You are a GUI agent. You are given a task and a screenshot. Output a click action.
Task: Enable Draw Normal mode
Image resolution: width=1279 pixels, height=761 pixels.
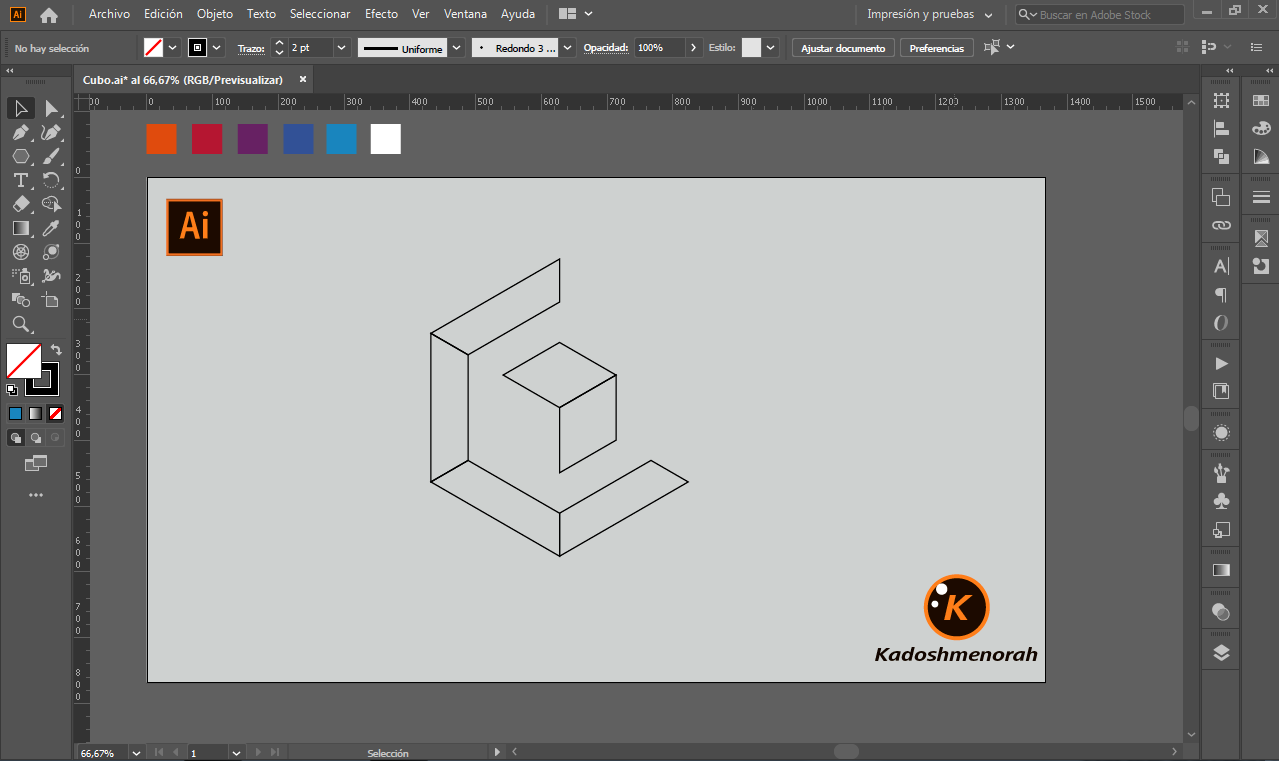[16, 437]
